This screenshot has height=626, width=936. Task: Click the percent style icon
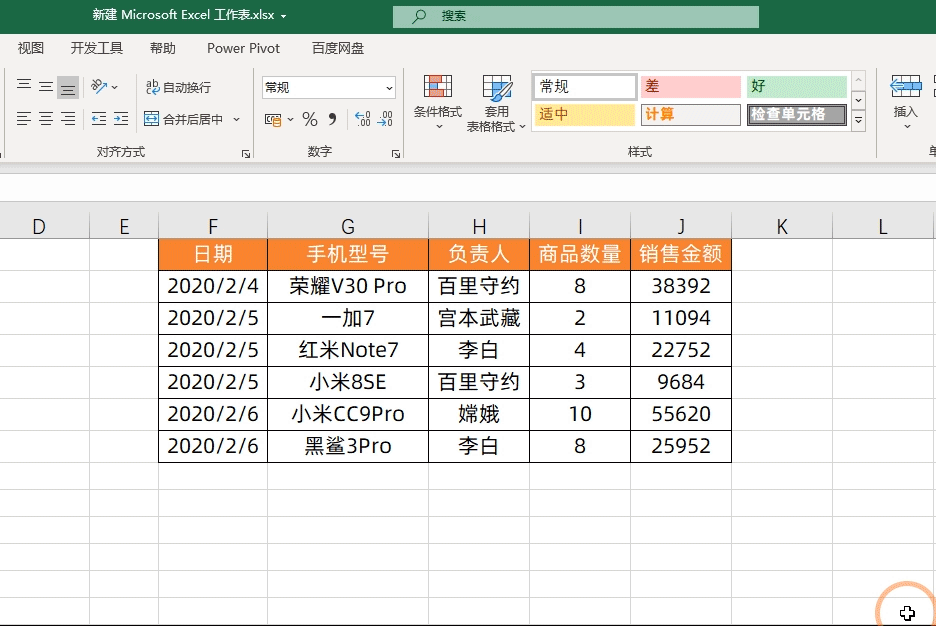pyautogui.click(x=310, y=119)
